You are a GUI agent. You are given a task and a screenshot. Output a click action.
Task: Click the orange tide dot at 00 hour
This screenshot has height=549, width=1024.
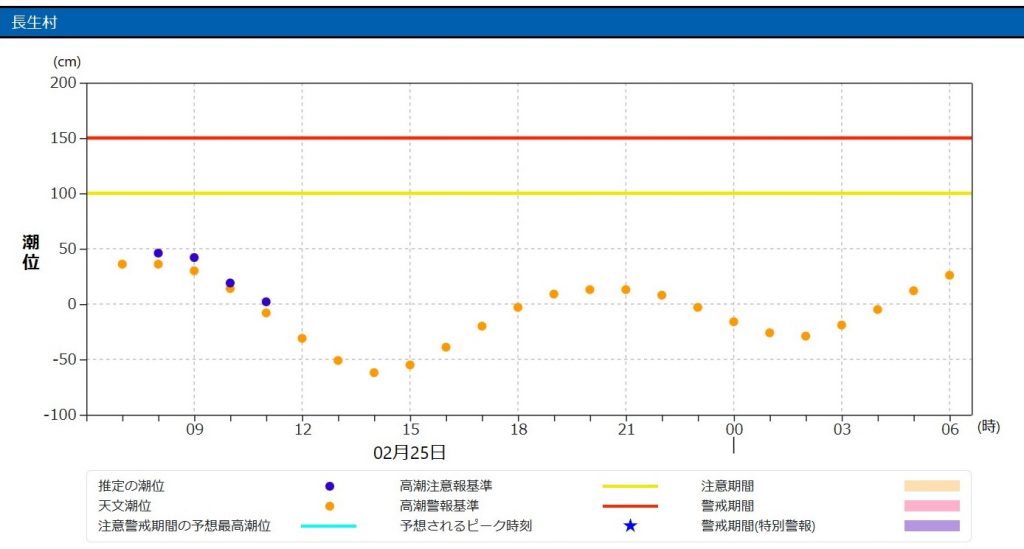tap(733, 322)
